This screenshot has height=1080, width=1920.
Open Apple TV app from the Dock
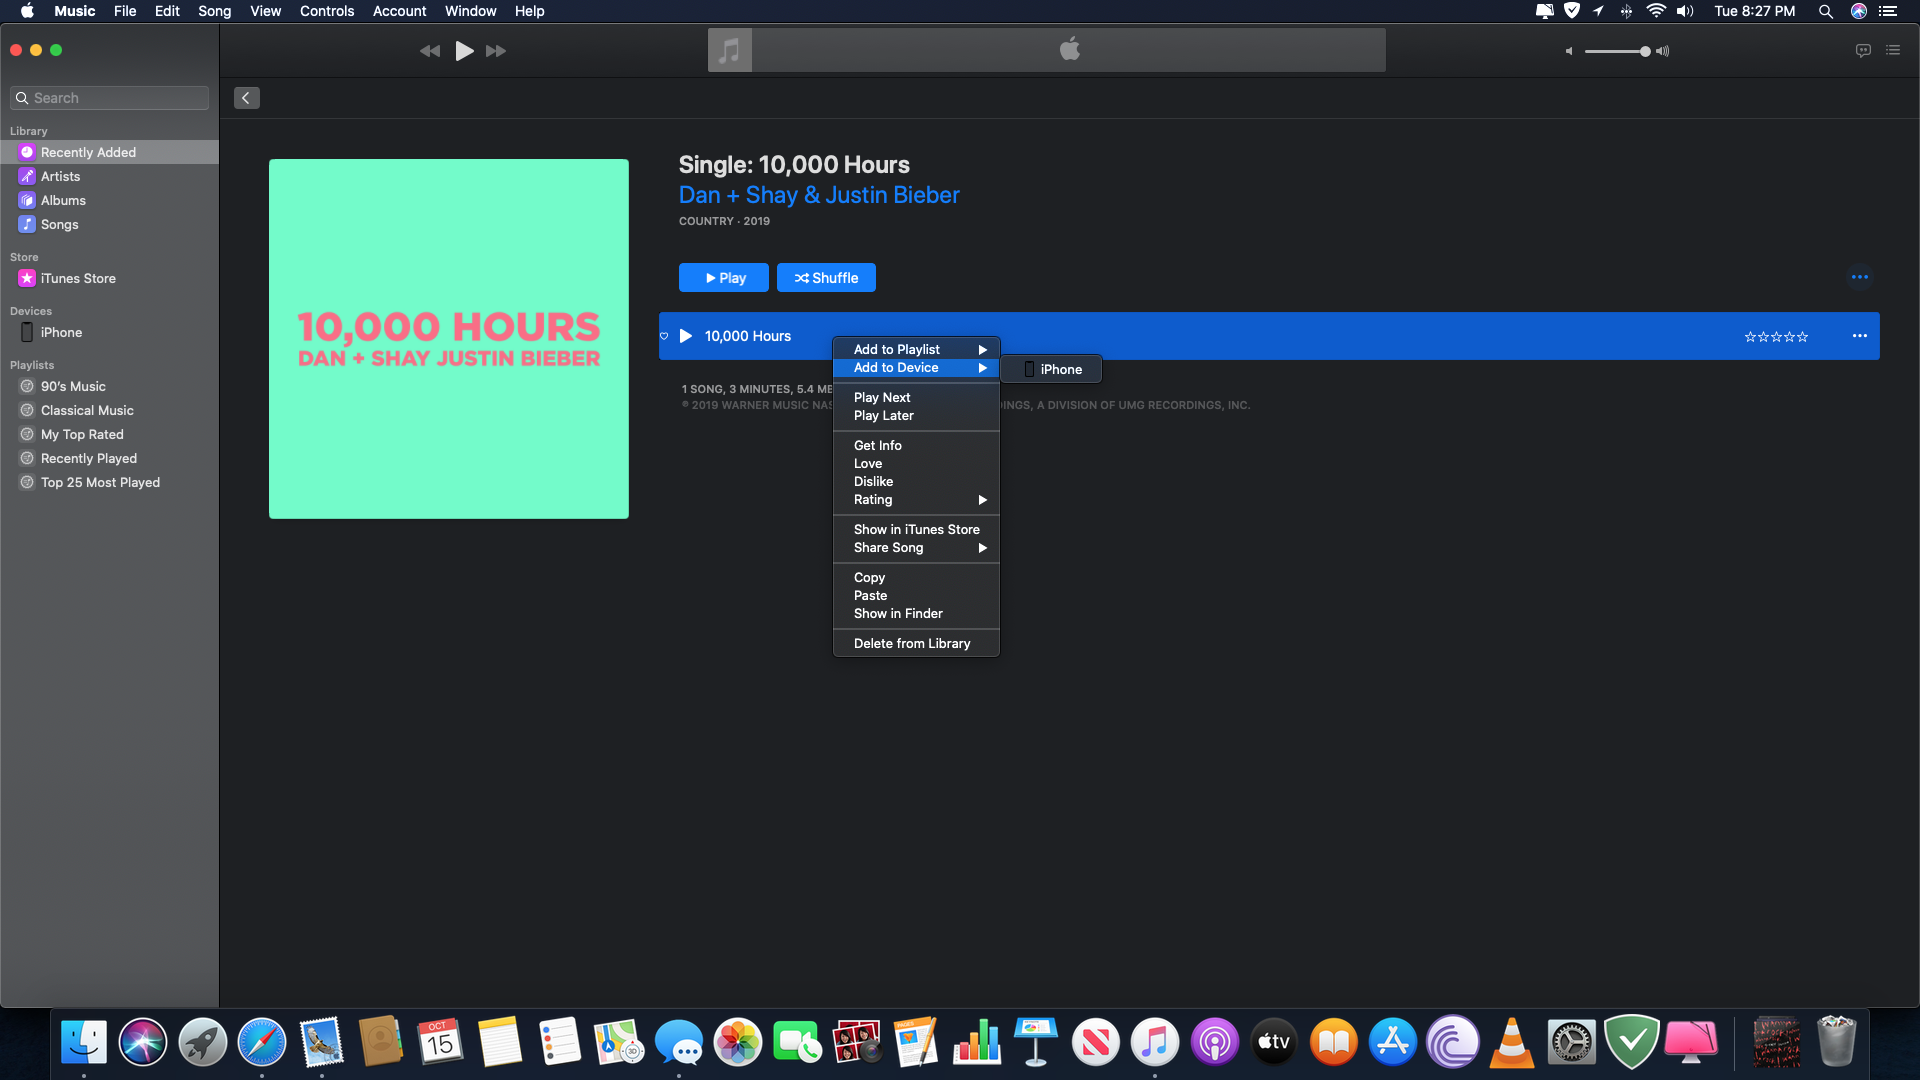1274,1043
